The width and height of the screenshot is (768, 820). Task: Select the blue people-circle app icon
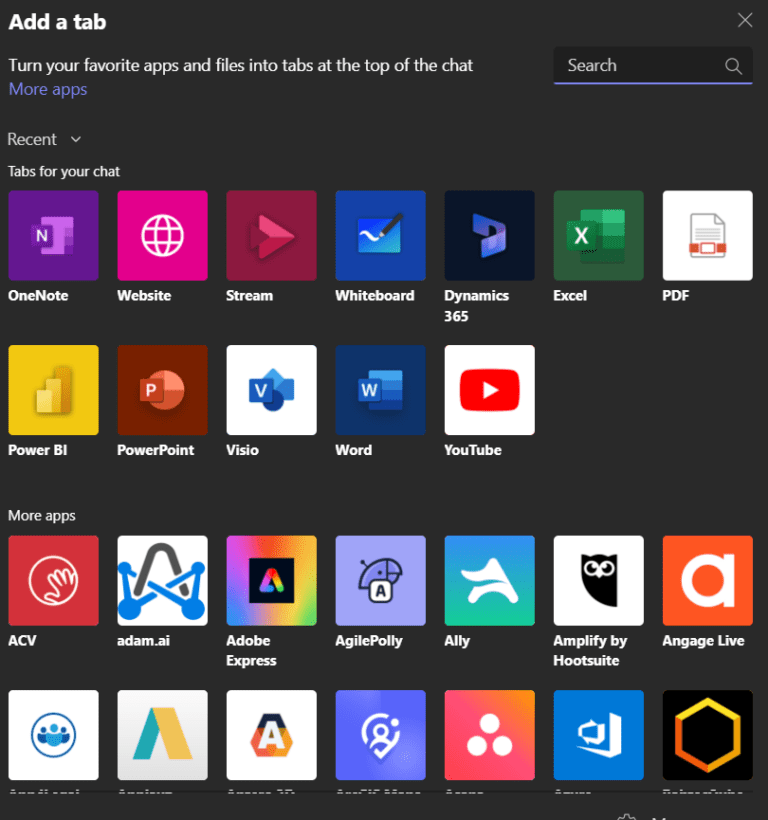(x=53, y=735)
